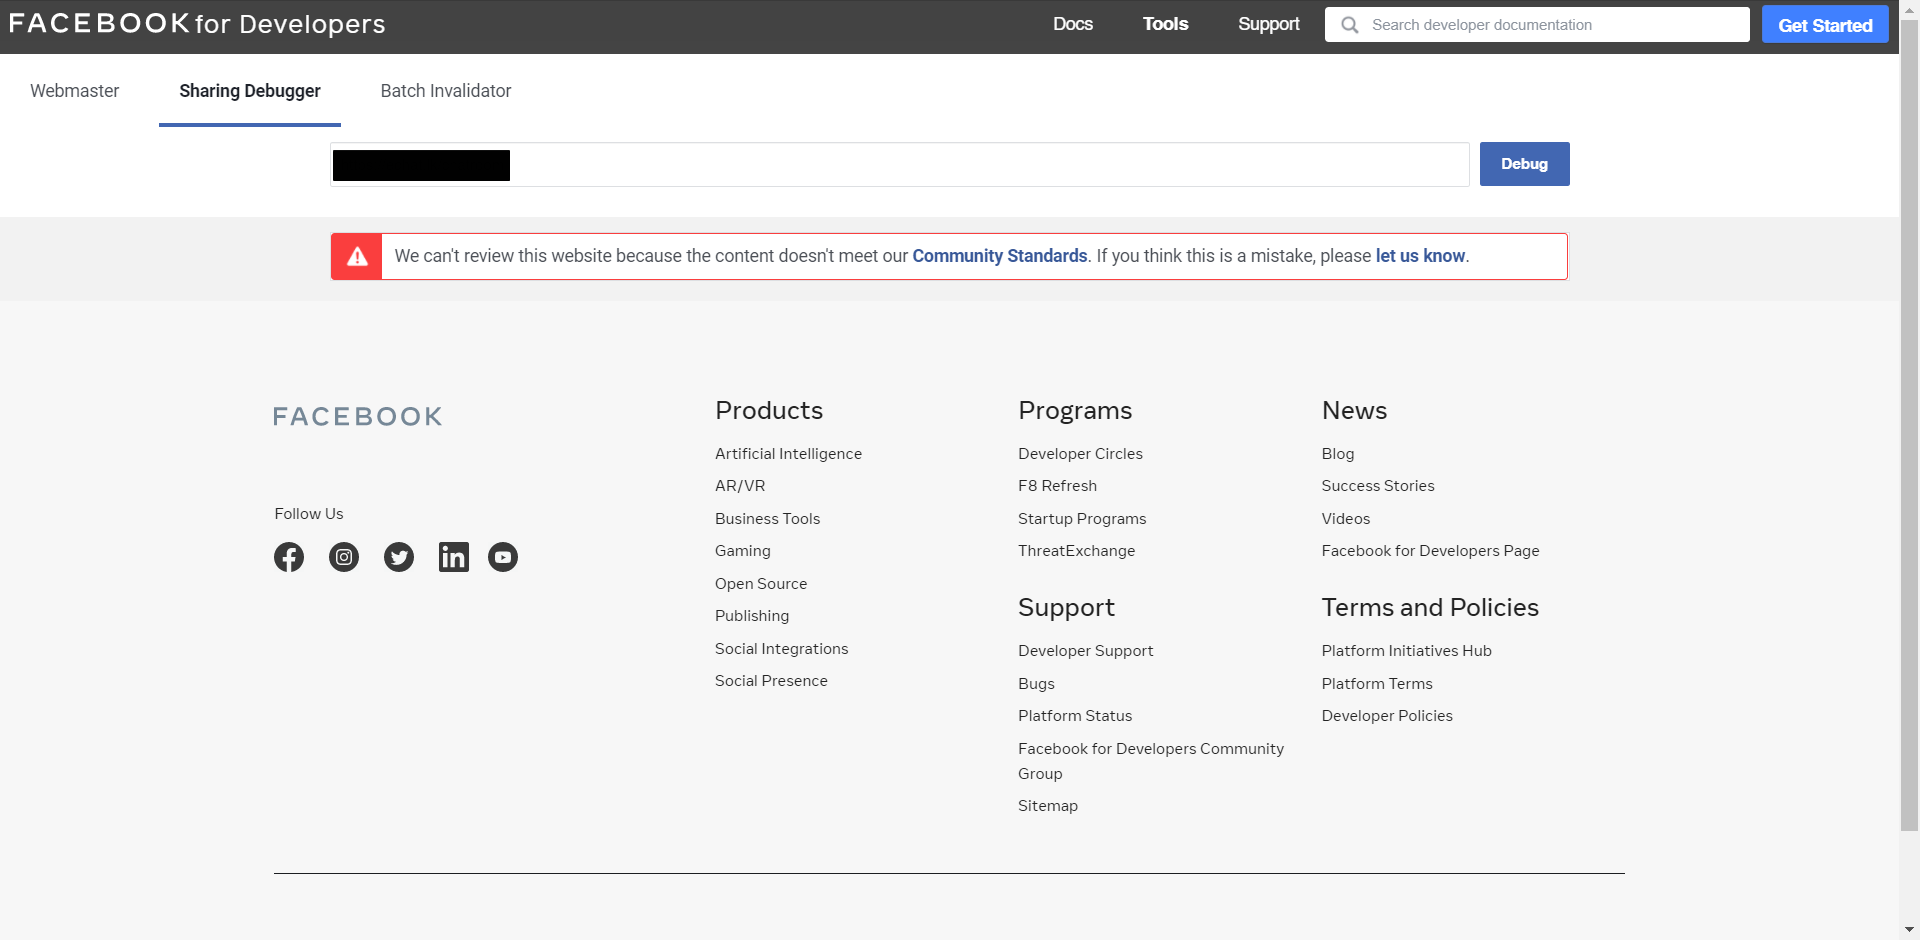Screen dimensions: 1920x940
Task: Open the Twitter social icon
Action: point(399,557)
